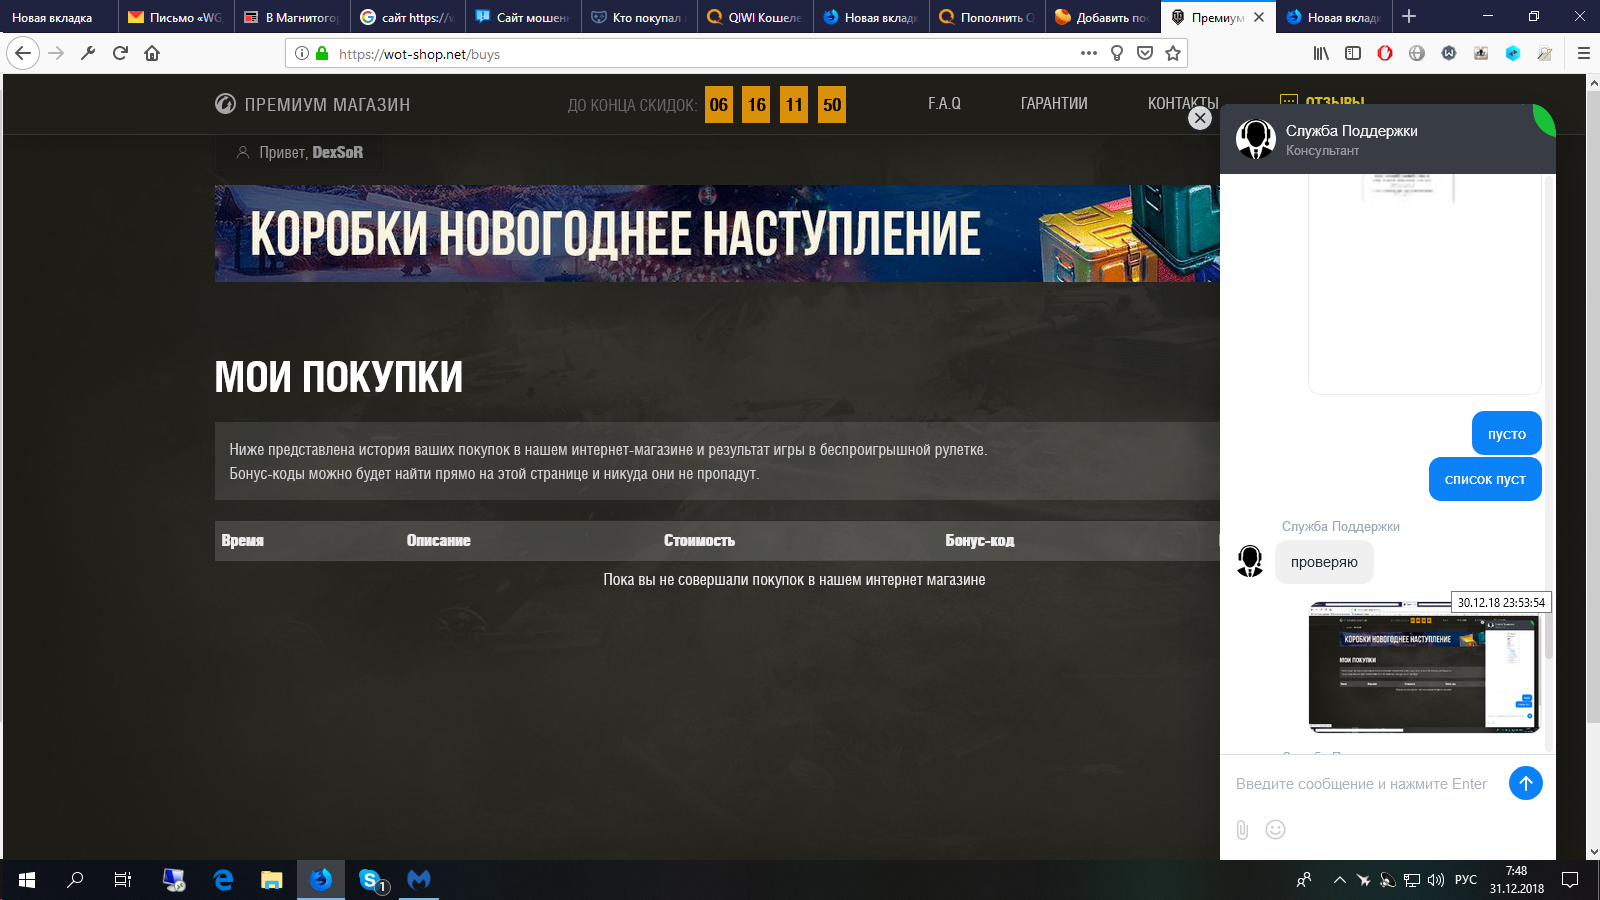The image size is (1600, 900).
Task: Click the Описание column header
Action: coord(438,540)
